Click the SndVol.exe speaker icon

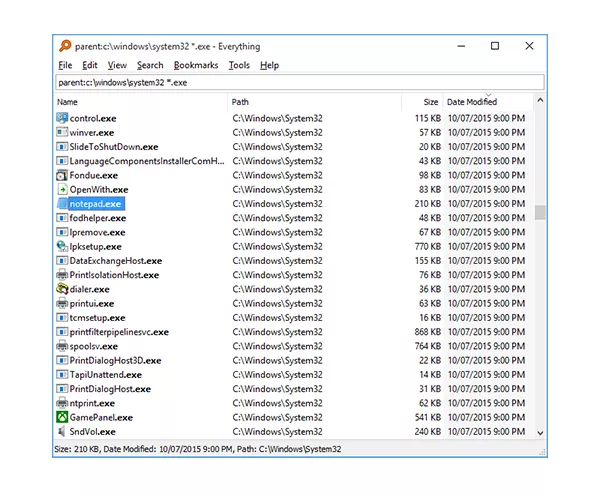[x=62, y=432]
